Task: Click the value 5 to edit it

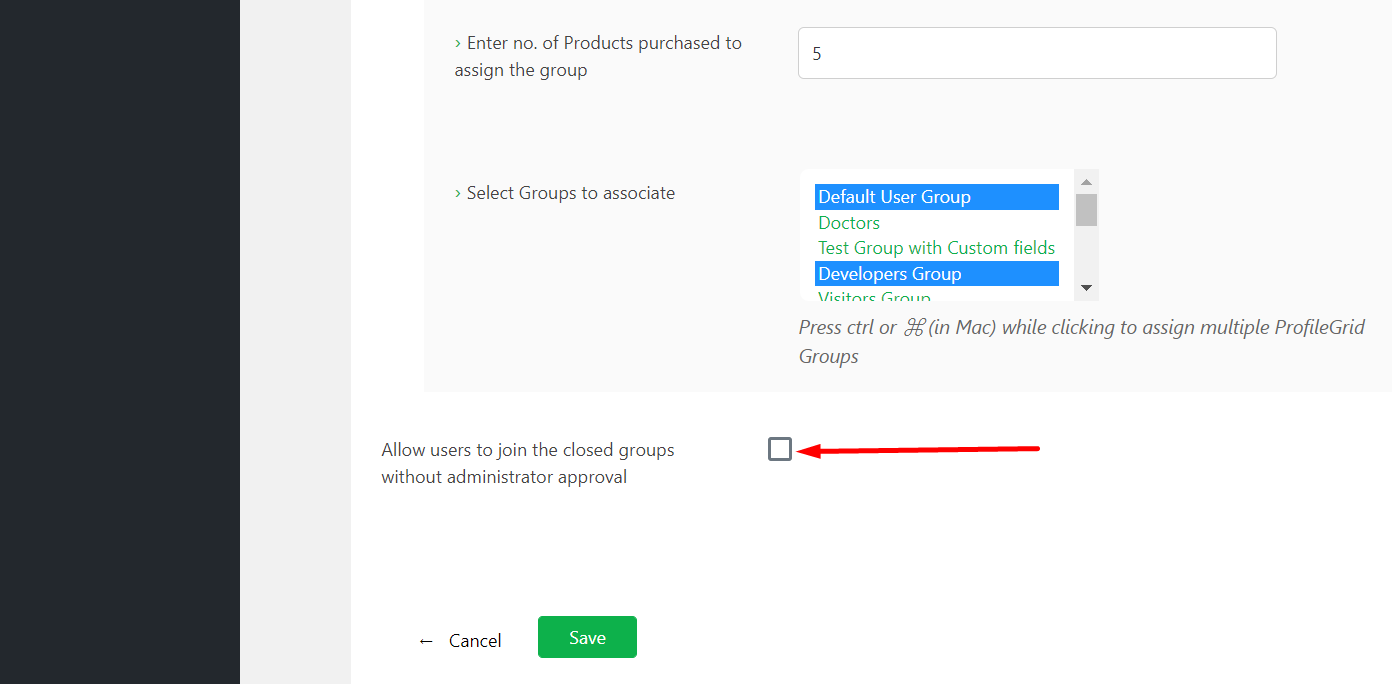Action: pos(817,53)
